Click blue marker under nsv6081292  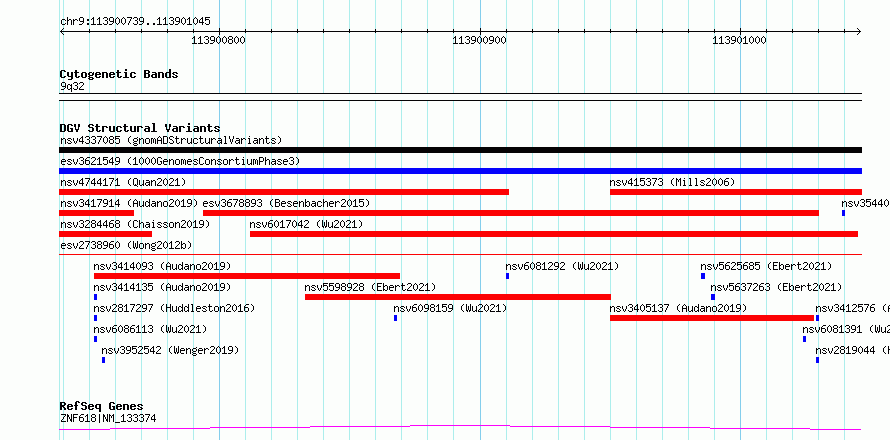(x=507, y=276)
